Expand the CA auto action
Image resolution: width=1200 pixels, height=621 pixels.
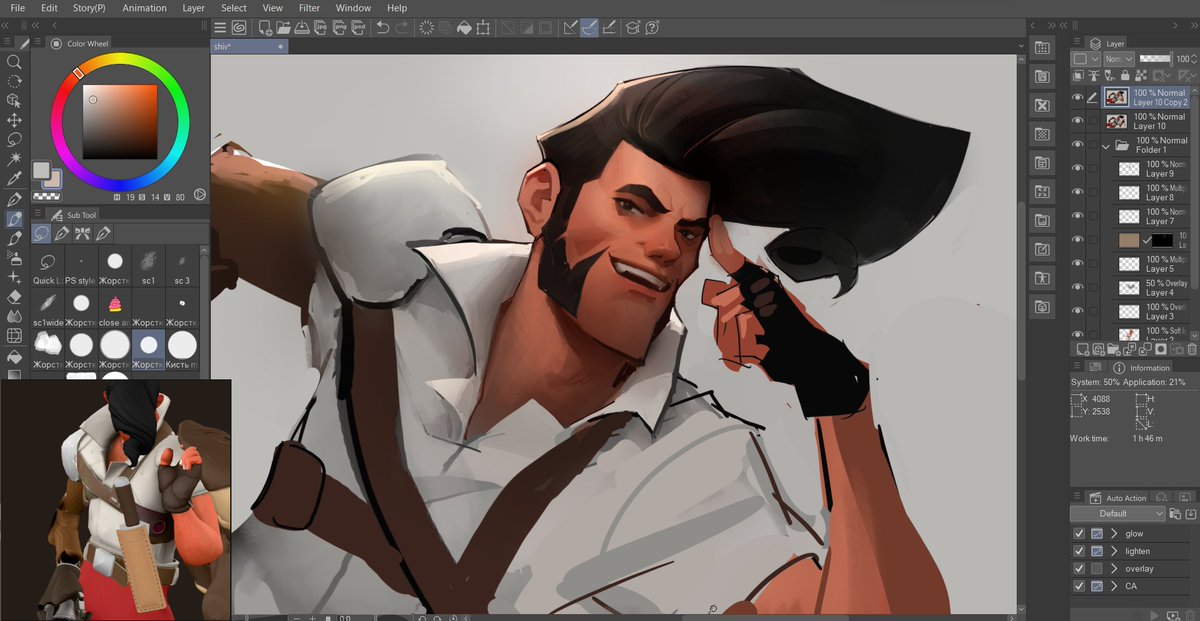click(1114, 586)
